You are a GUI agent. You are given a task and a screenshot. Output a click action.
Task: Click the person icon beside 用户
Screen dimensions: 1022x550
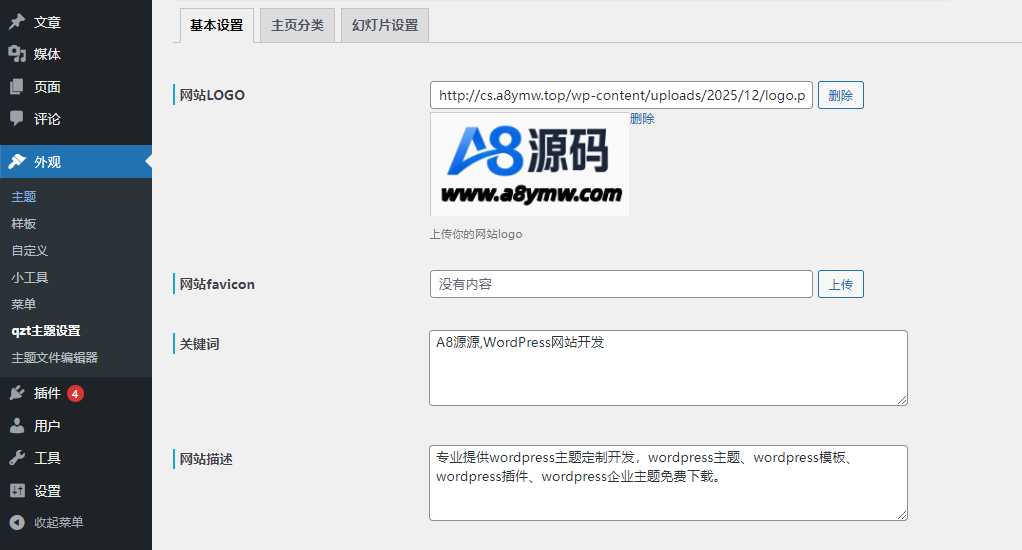pos(17,426)
